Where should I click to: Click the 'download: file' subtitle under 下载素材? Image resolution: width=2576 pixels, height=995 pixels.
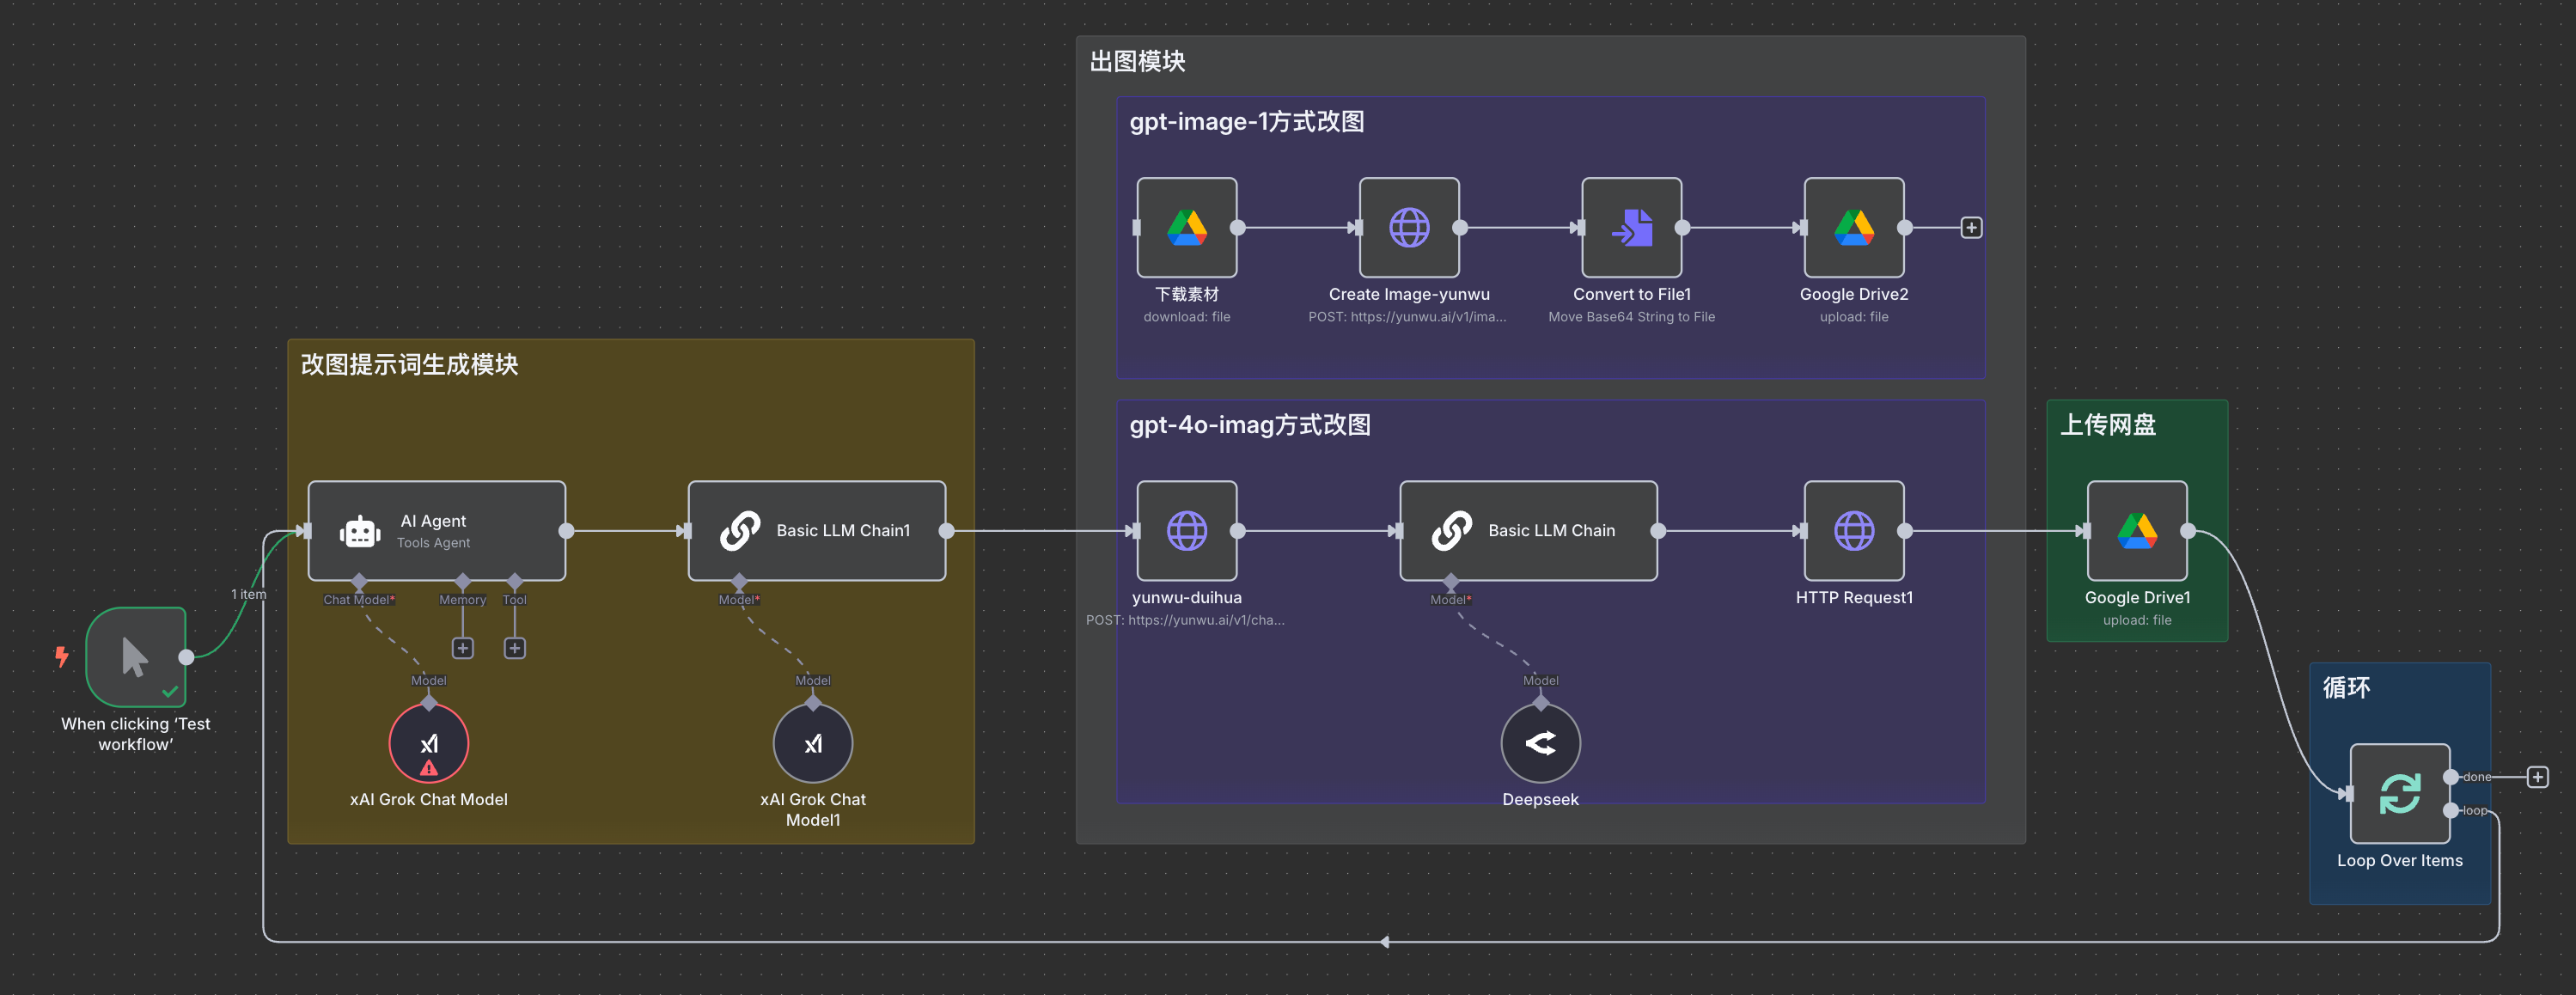[1187, 317]
